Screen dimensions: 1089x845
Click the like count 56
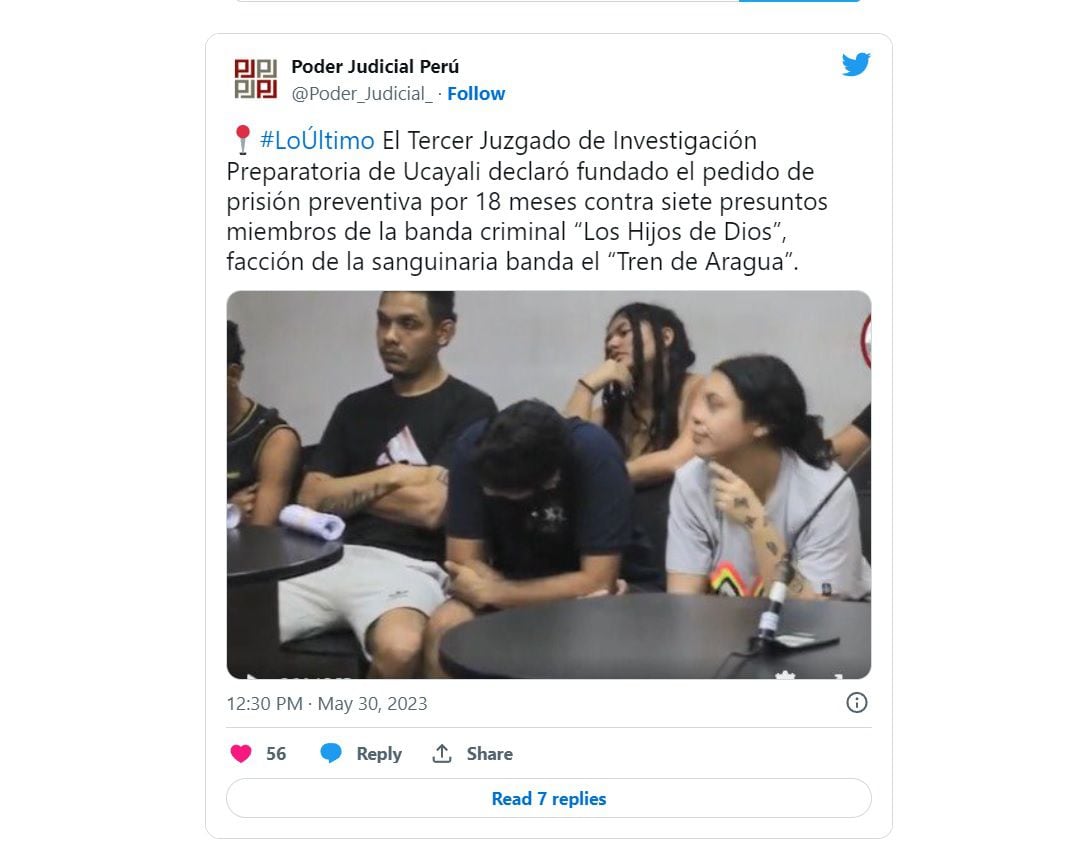click(x=276, y=753)
